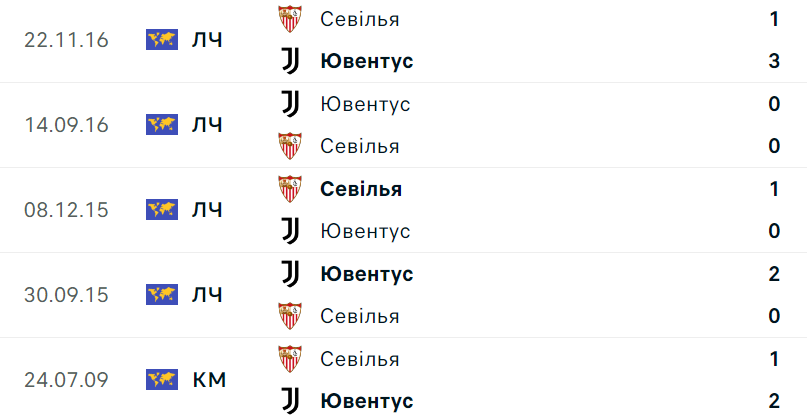Click Sevilla crest in 08.12.15 match
Screen dimensions: 807x420
289,189
